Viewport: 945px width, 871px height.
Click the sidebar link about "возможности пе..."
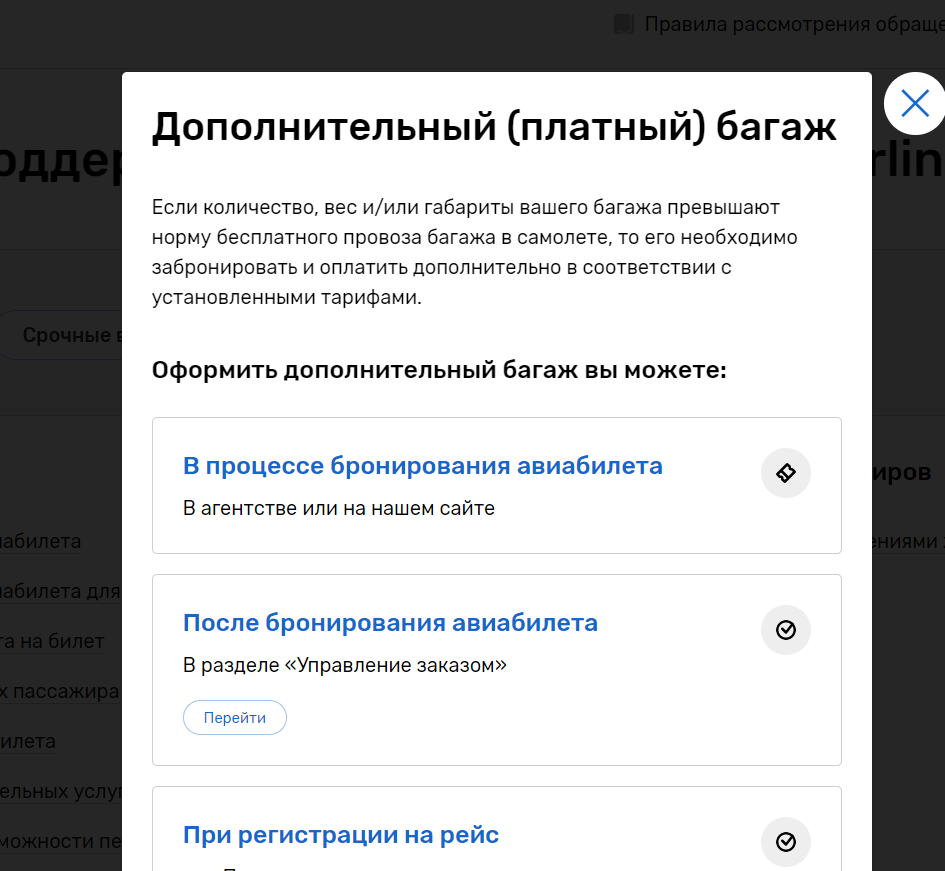tap(60, 841)
